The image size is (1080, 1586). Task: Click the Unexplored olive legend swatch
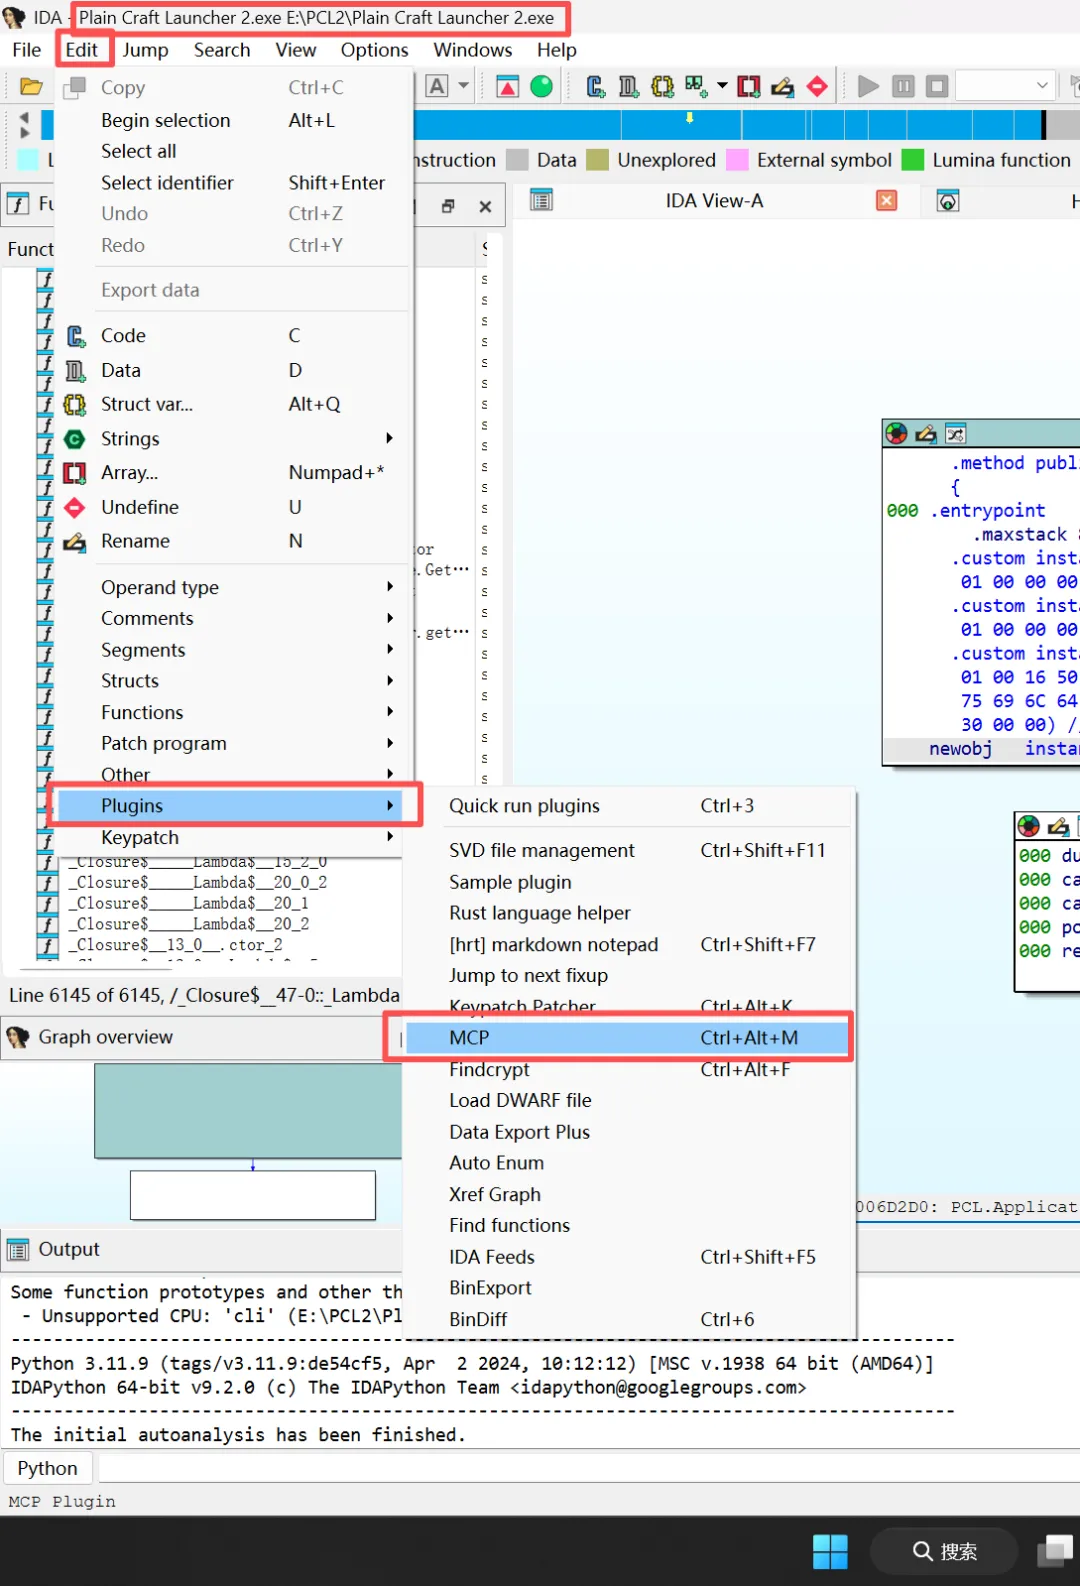pos(597,160)
